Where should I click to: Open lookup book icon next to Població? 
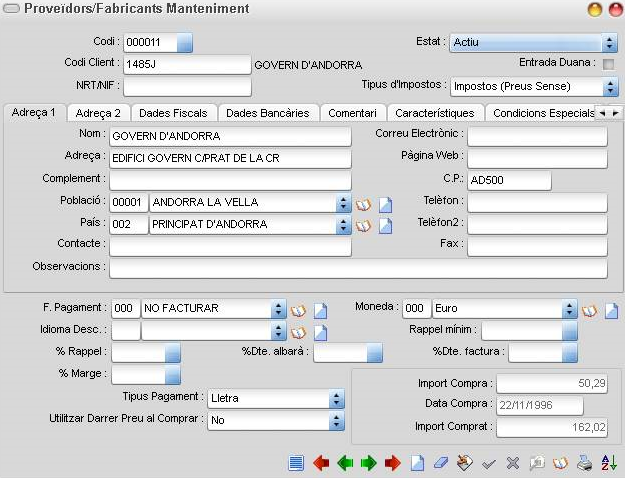363,205
